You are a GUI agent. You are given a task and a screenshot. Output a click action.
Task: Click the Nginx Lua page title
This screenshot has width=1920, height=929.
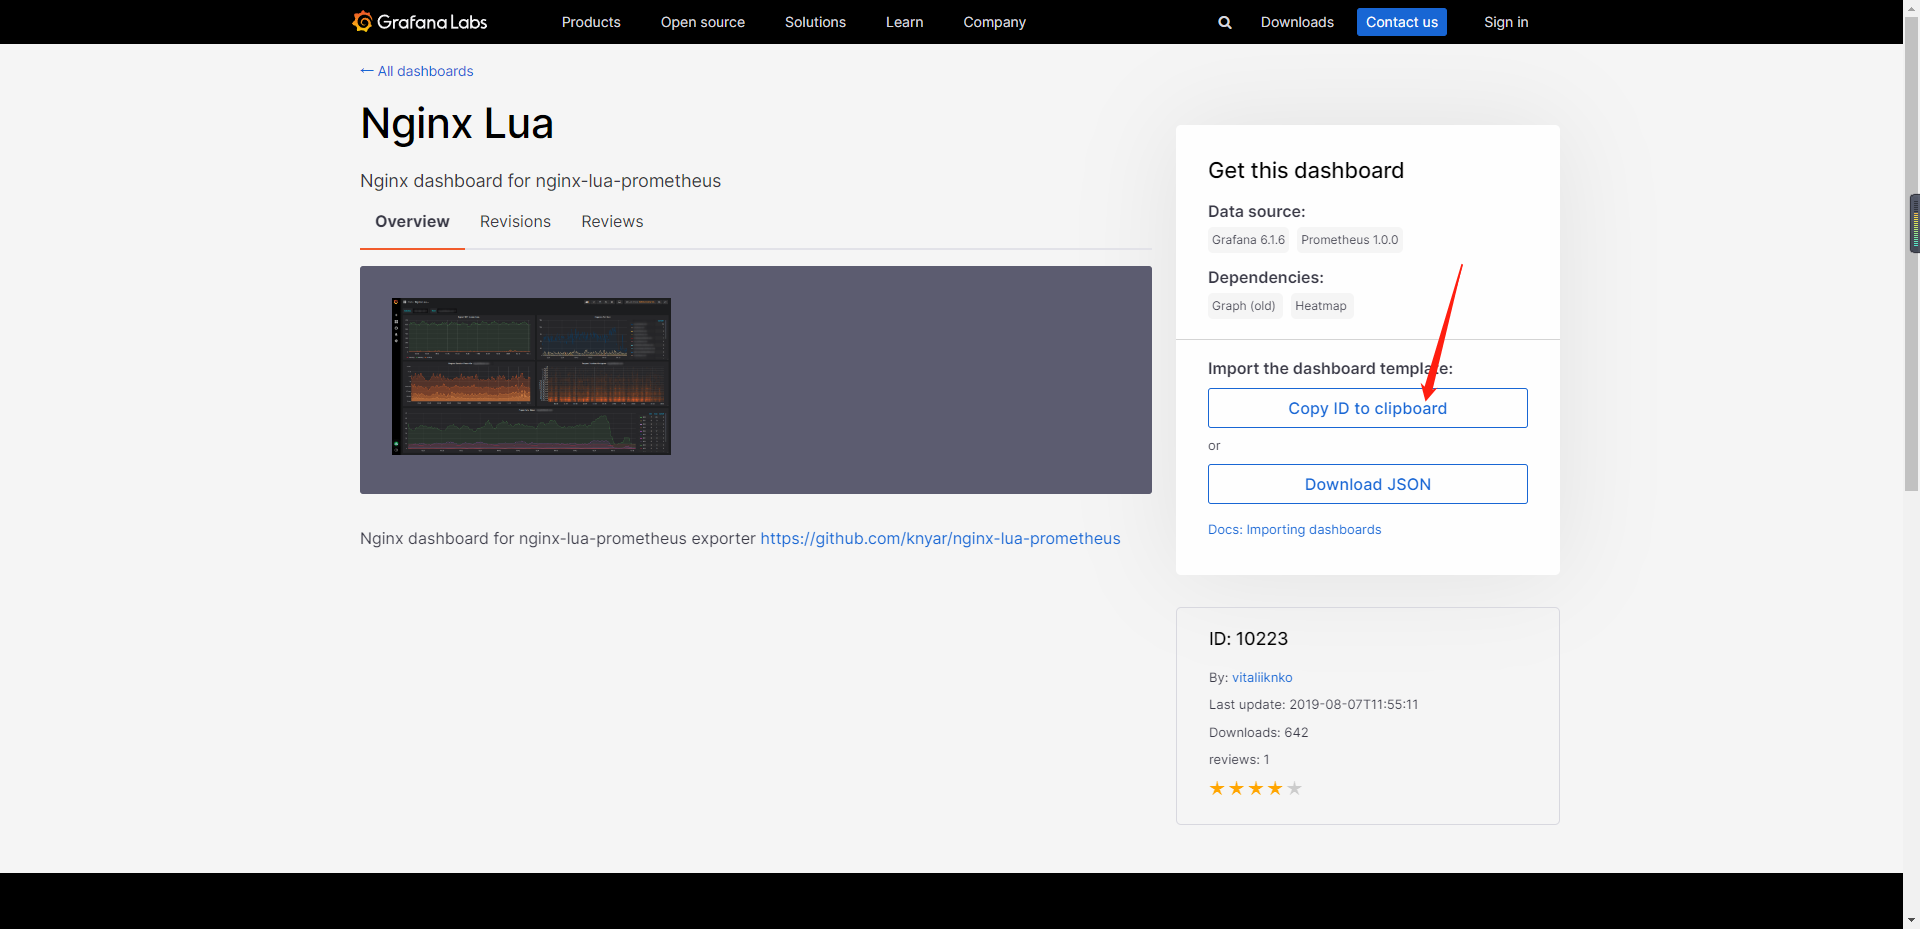pos(457,124)
